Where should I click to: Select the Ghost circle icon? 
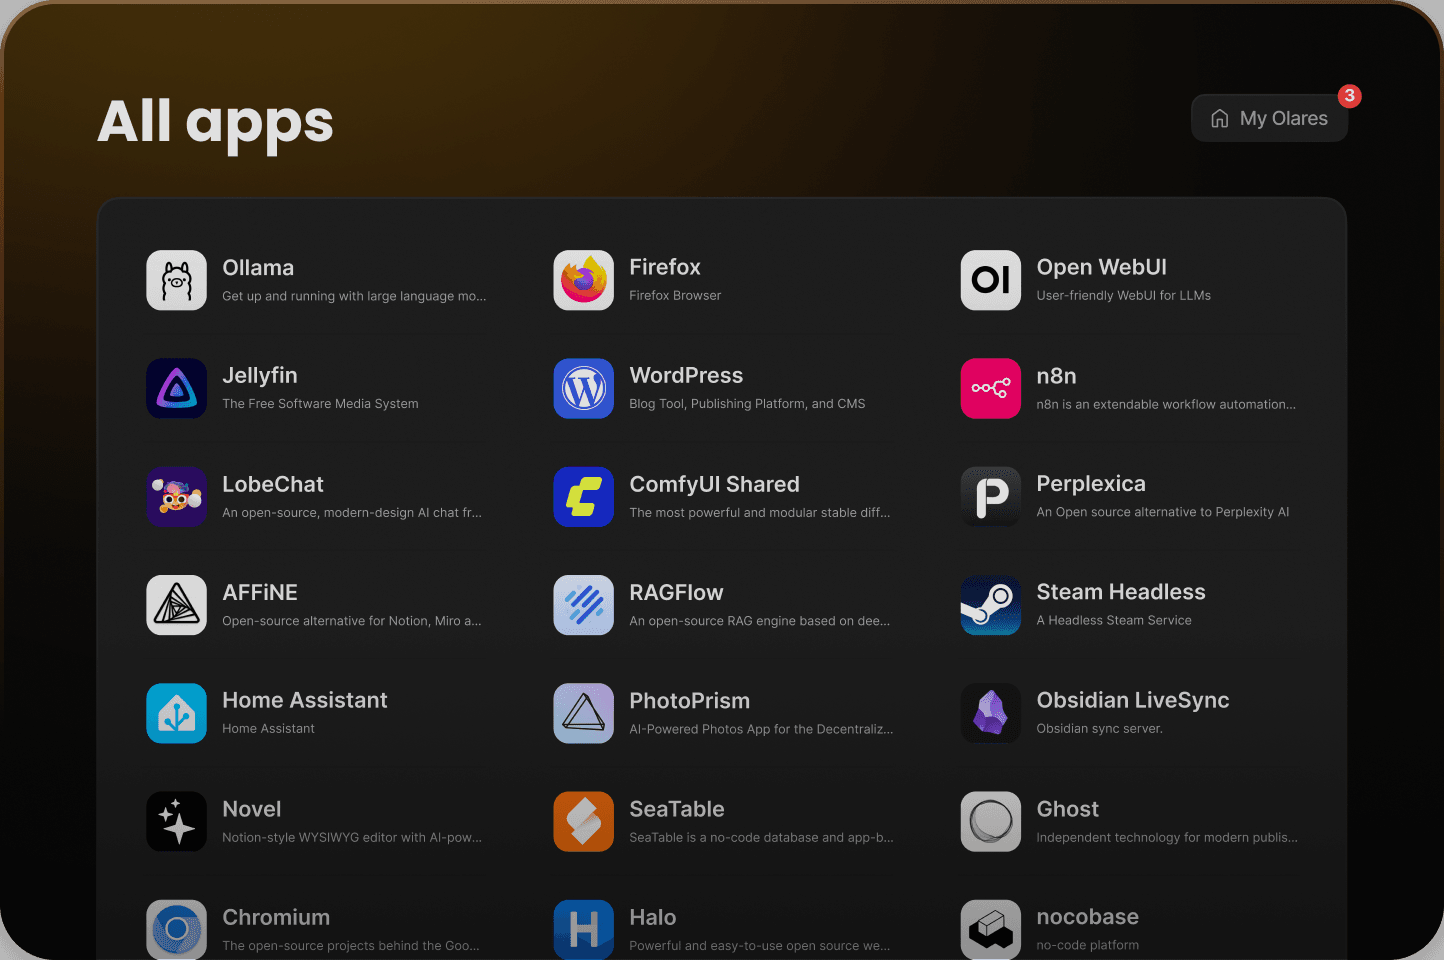point(991,822)
